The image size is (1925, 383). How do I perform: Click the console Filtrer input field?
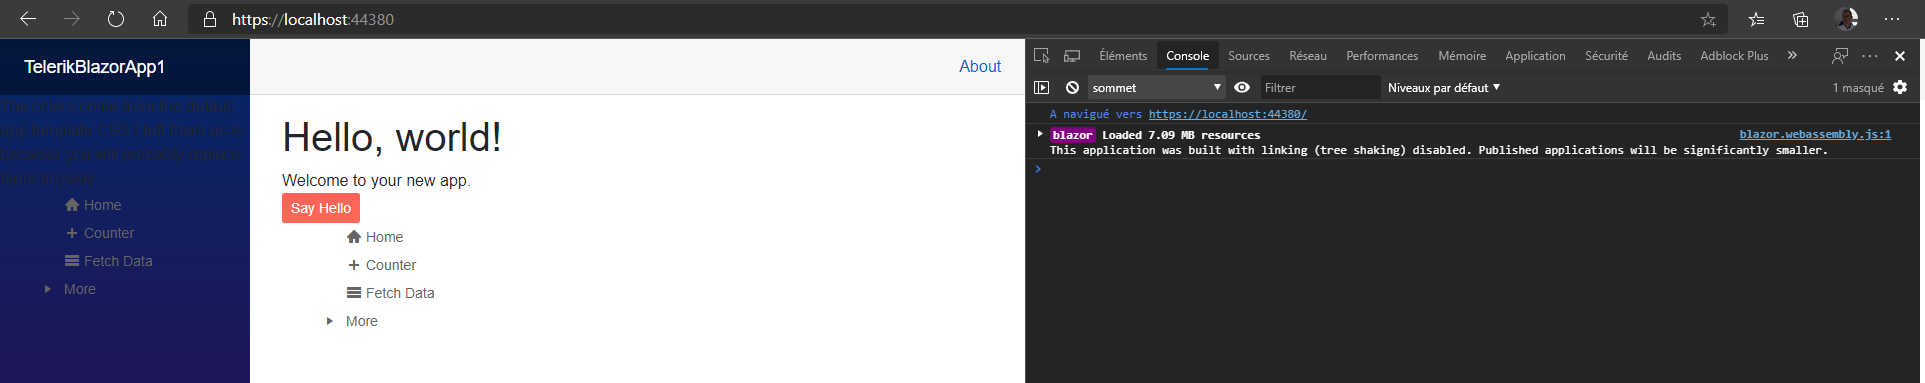1320,88
